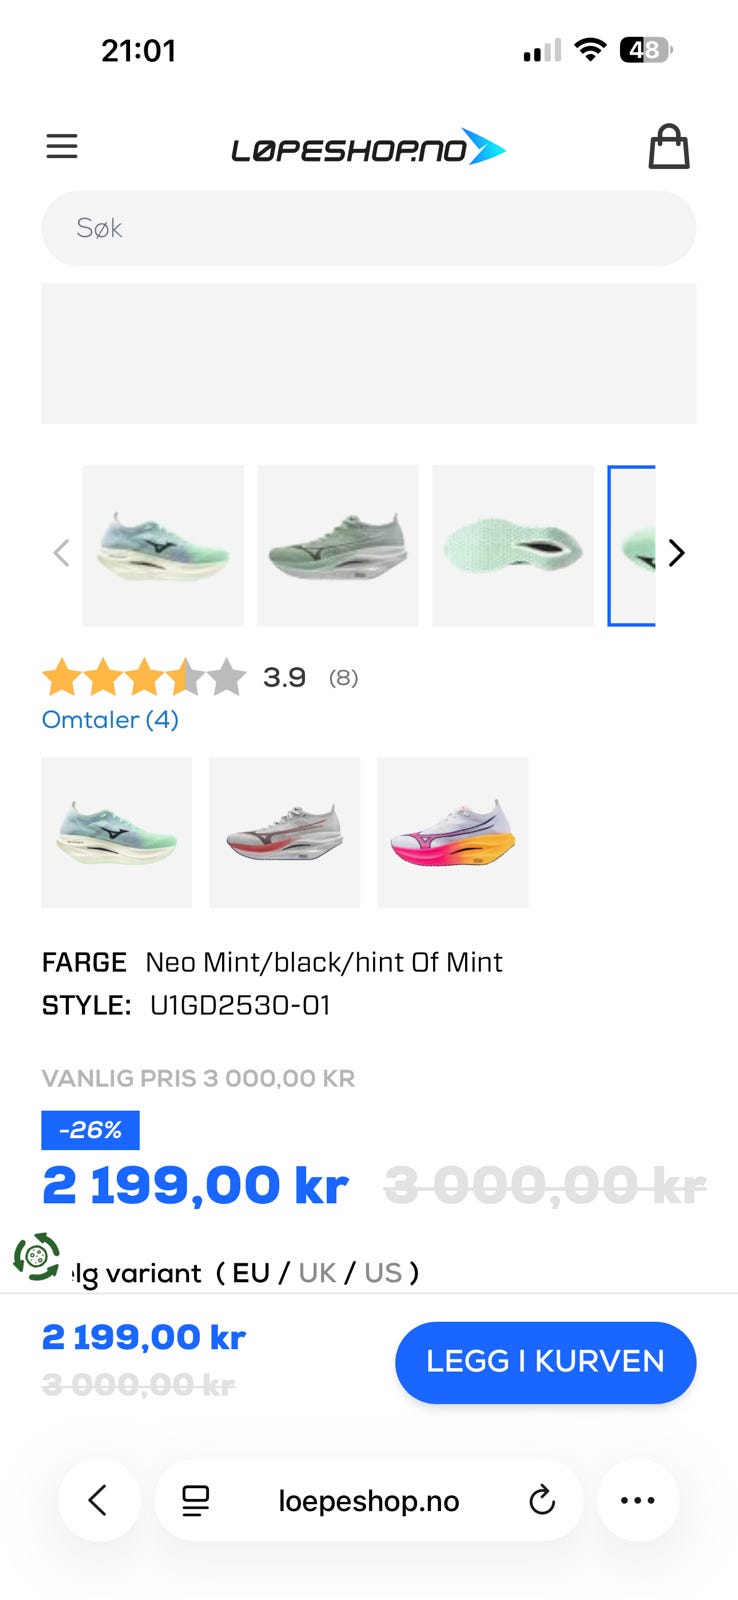Screen dimensions: 738x1600
Task: Choose the Neo Mint color variant
Action: (x=116, y=832)
